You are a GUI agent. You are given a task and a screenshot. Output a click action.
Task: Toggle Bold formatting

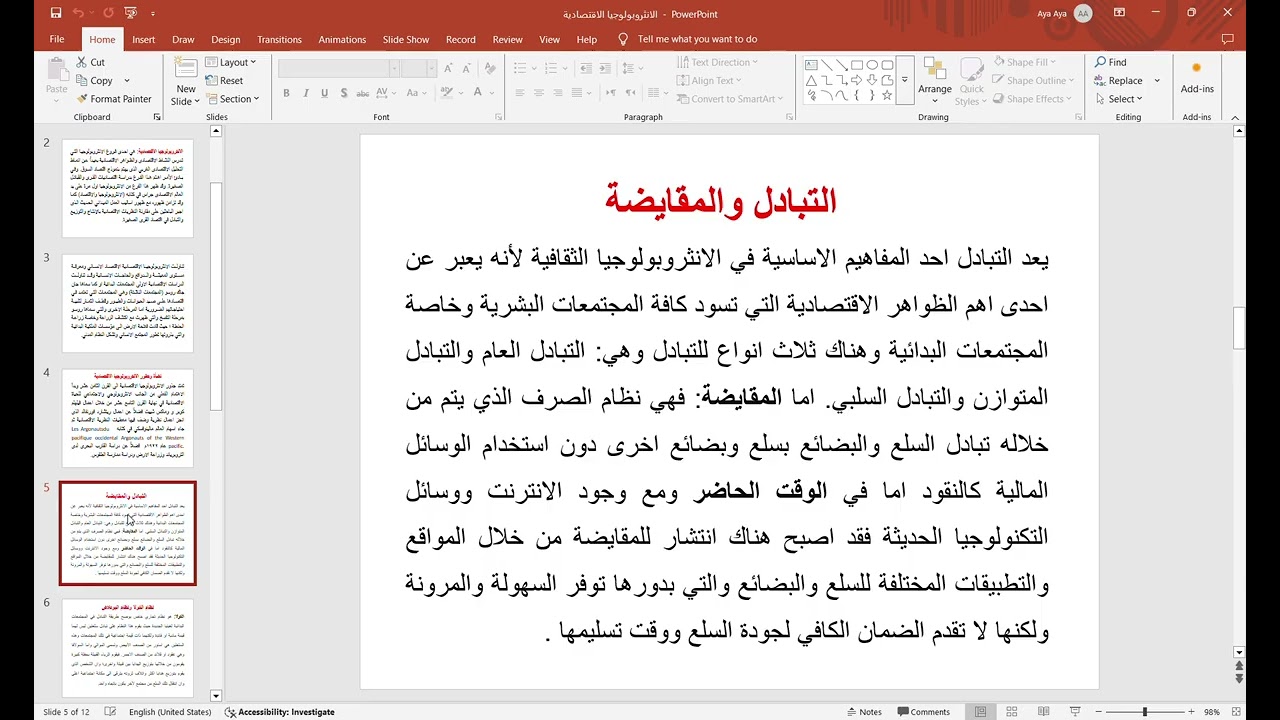coord(286,93)
